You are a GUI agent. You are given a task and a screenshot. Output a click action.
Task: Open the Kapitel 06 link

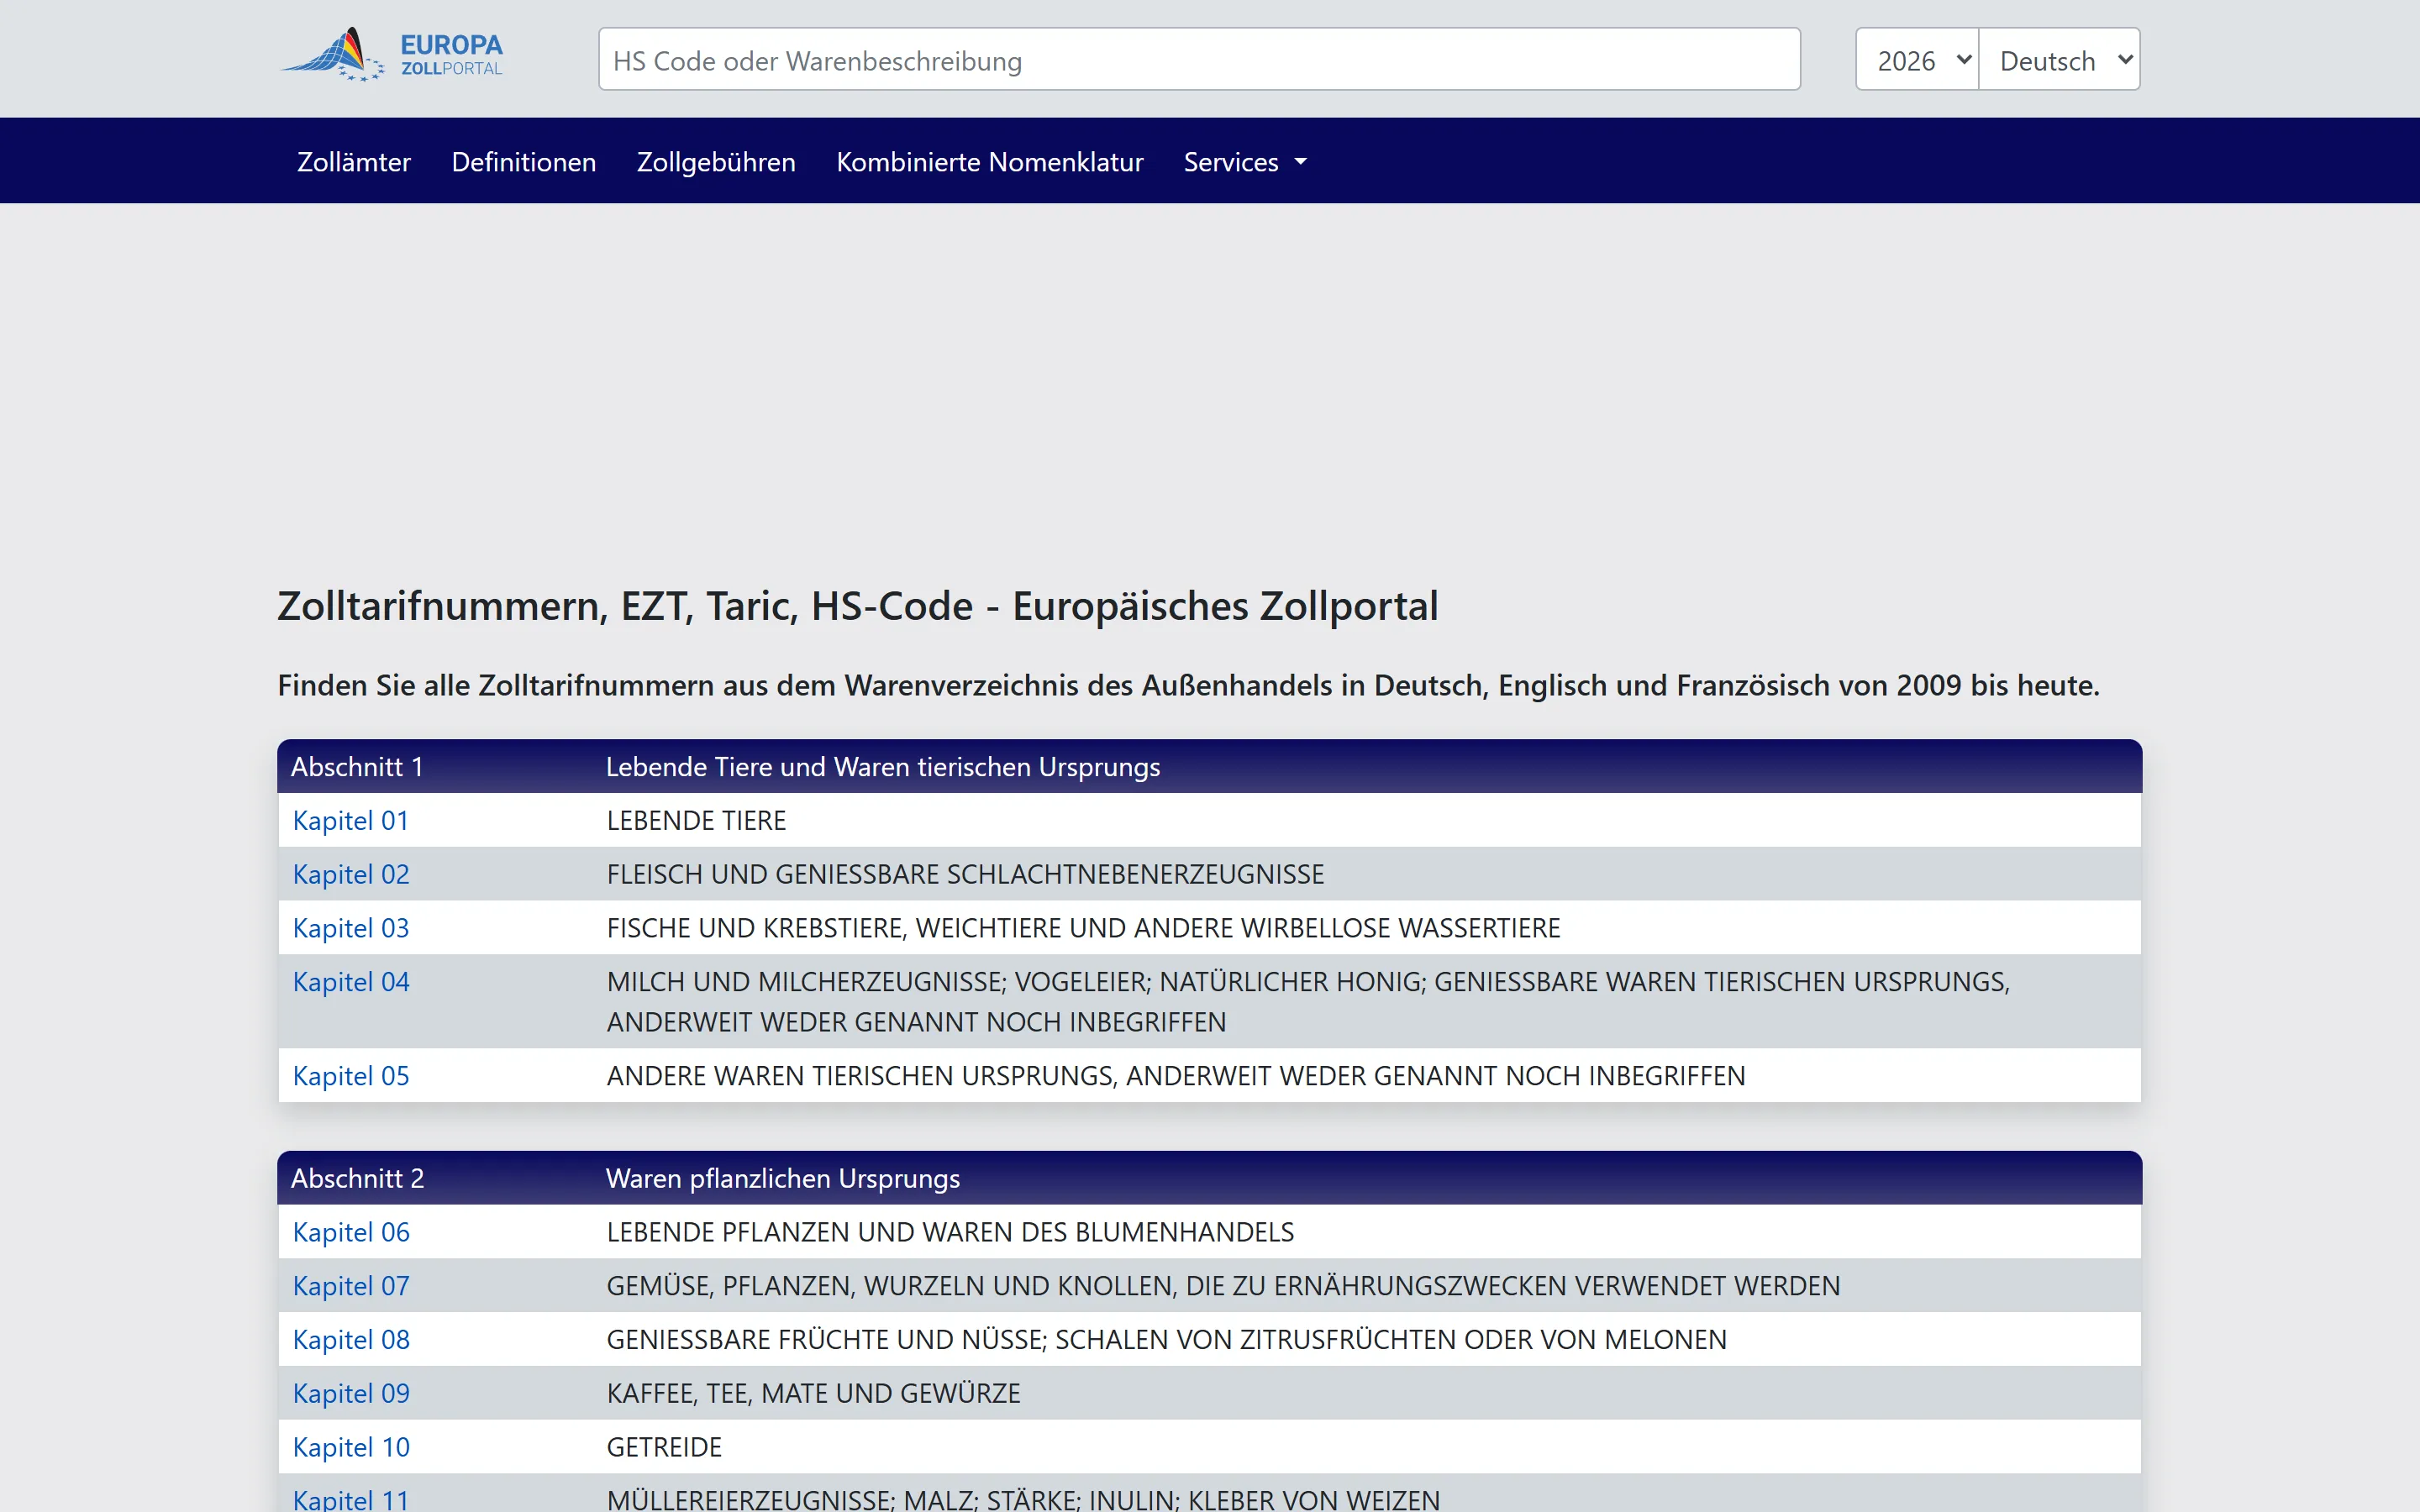pyautogui.click(x=351, y=1232)
